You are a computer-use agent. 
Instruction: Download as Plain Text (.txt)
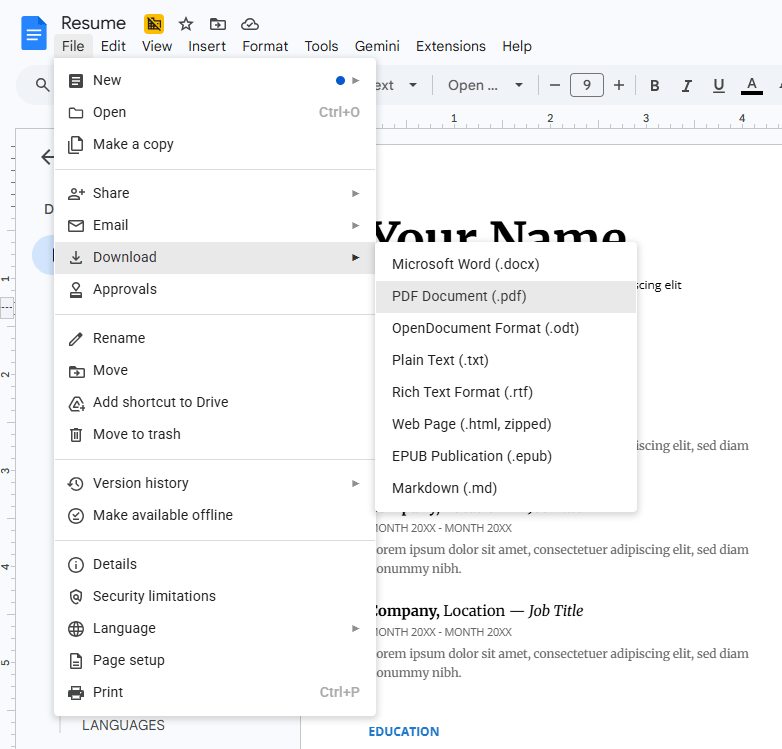[506, 360]
